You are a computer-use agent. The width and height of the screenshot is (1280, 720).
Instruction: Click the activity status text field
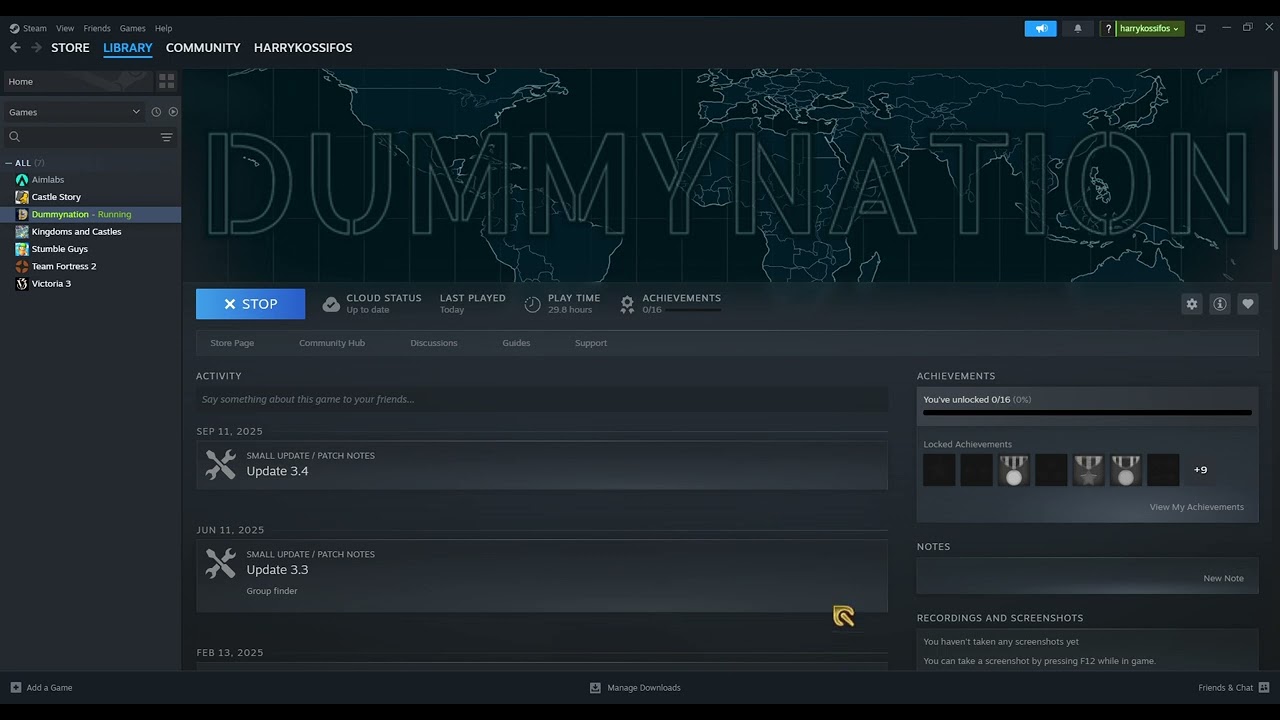[x=542, y=399]
